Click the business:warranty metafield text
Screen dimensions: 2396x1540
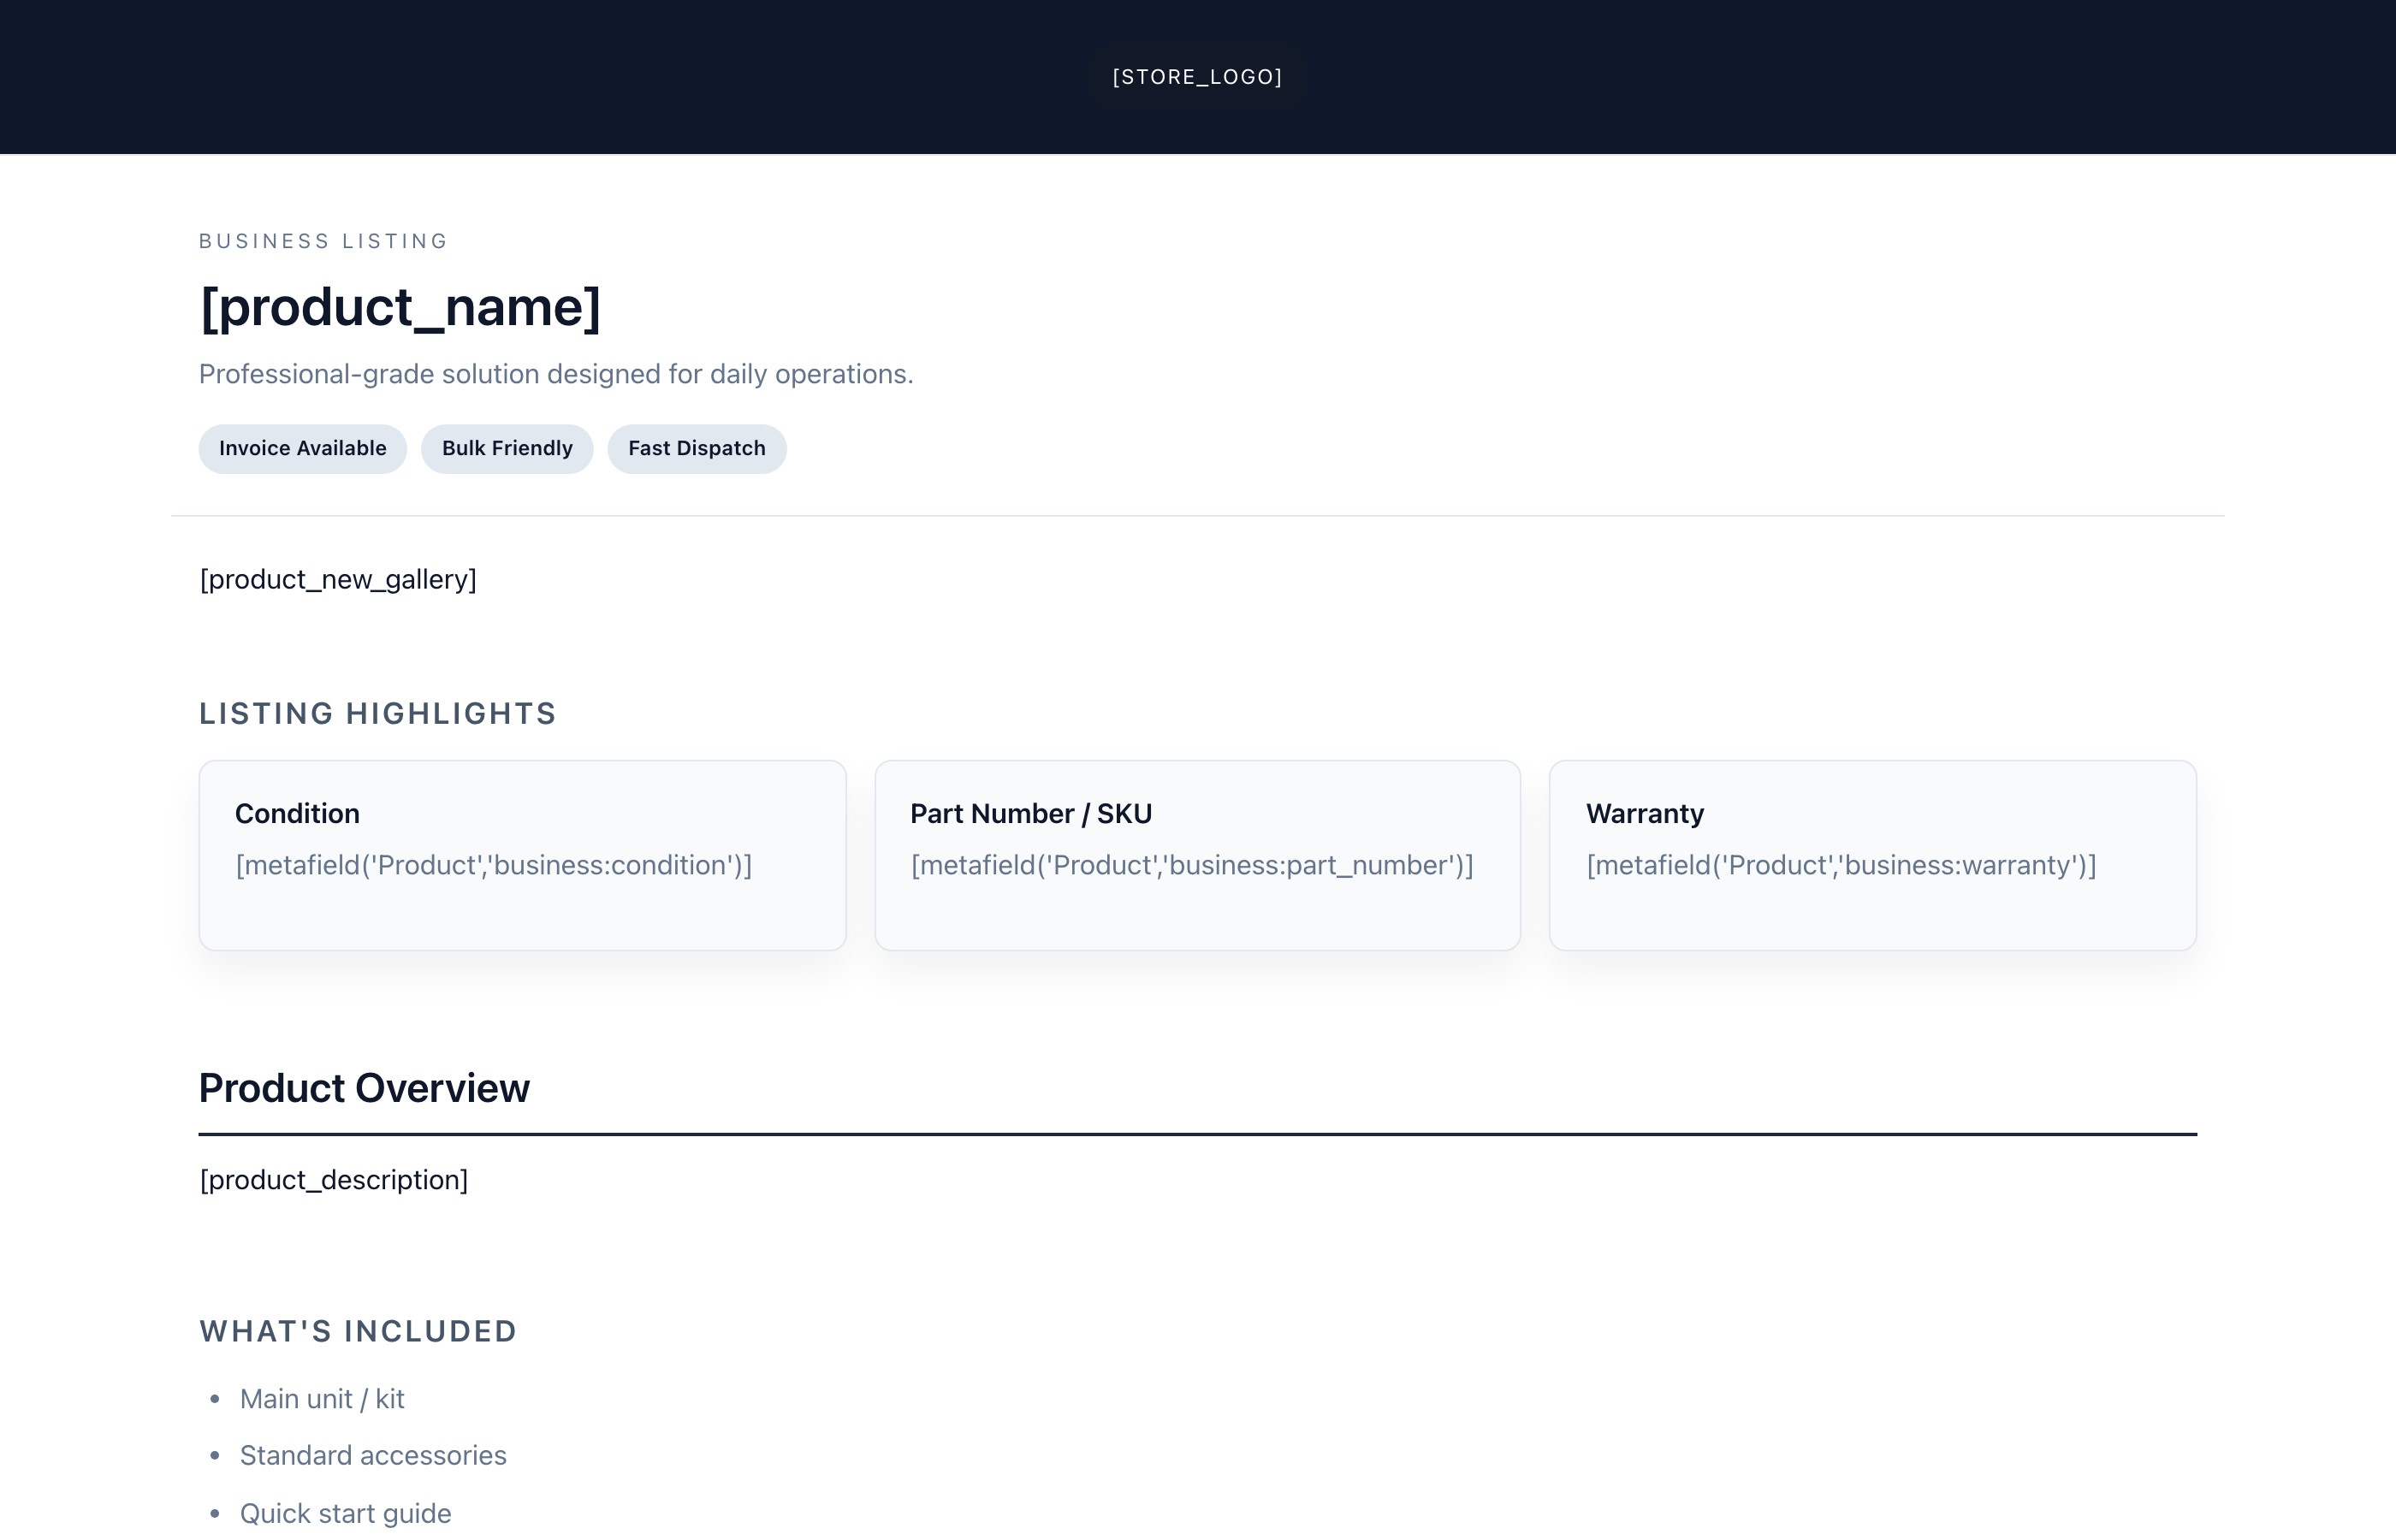pos(1840,865)
